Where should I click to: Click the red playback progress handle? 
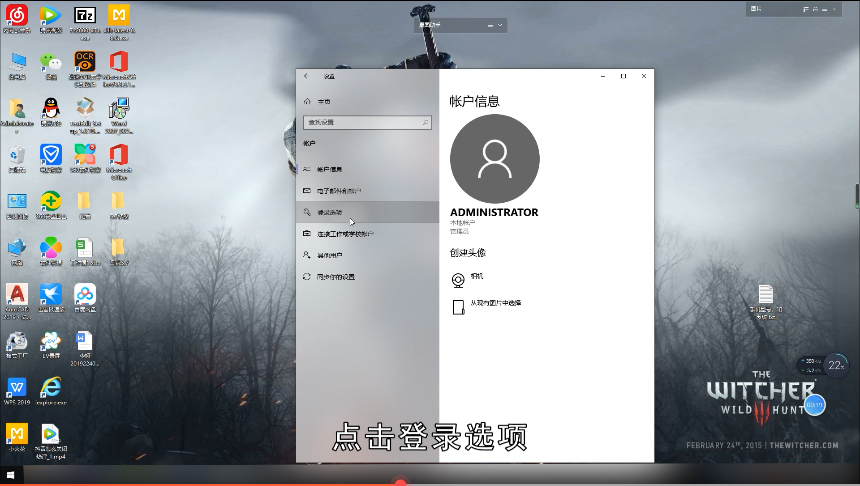(x=401, y=483)
